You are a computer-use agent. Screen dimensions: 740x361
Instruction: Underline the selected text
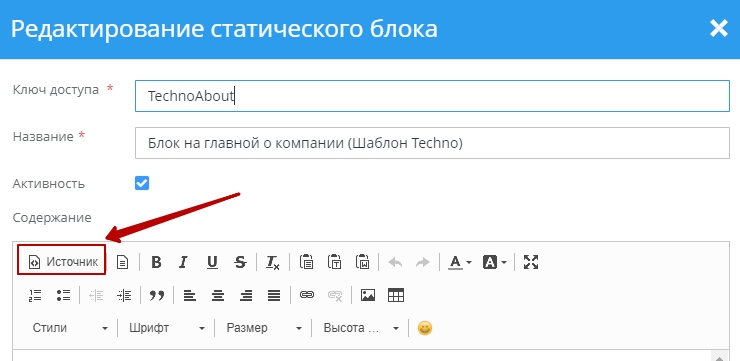point(212,262)
